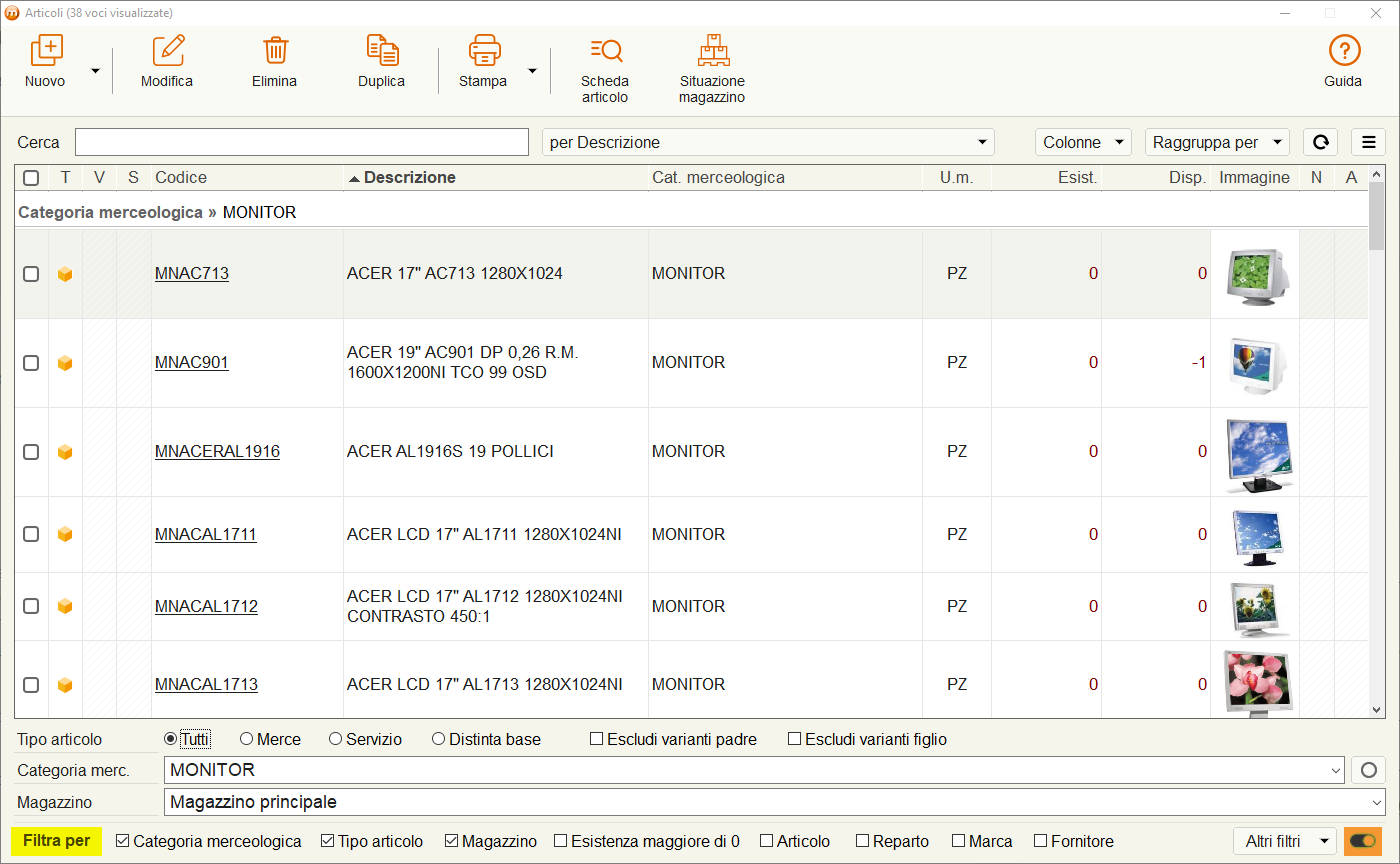Check the box for row MNACAL1711
1400x864 pixels.
[31, 534]
